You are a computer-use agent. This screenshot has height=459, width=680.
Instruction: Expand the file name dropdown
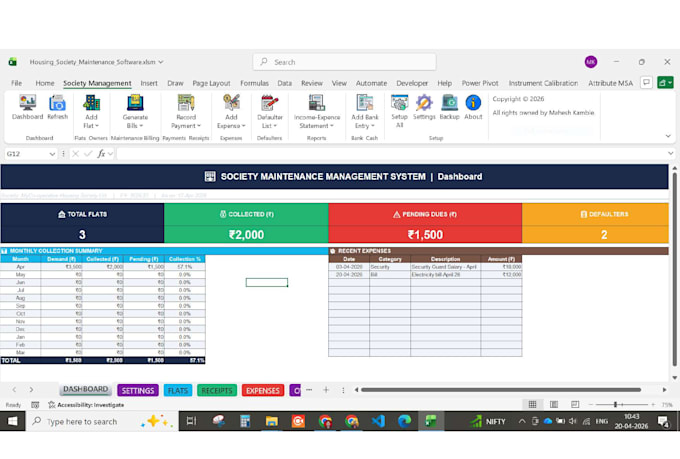pyautogui.click(x=161, y=62)
